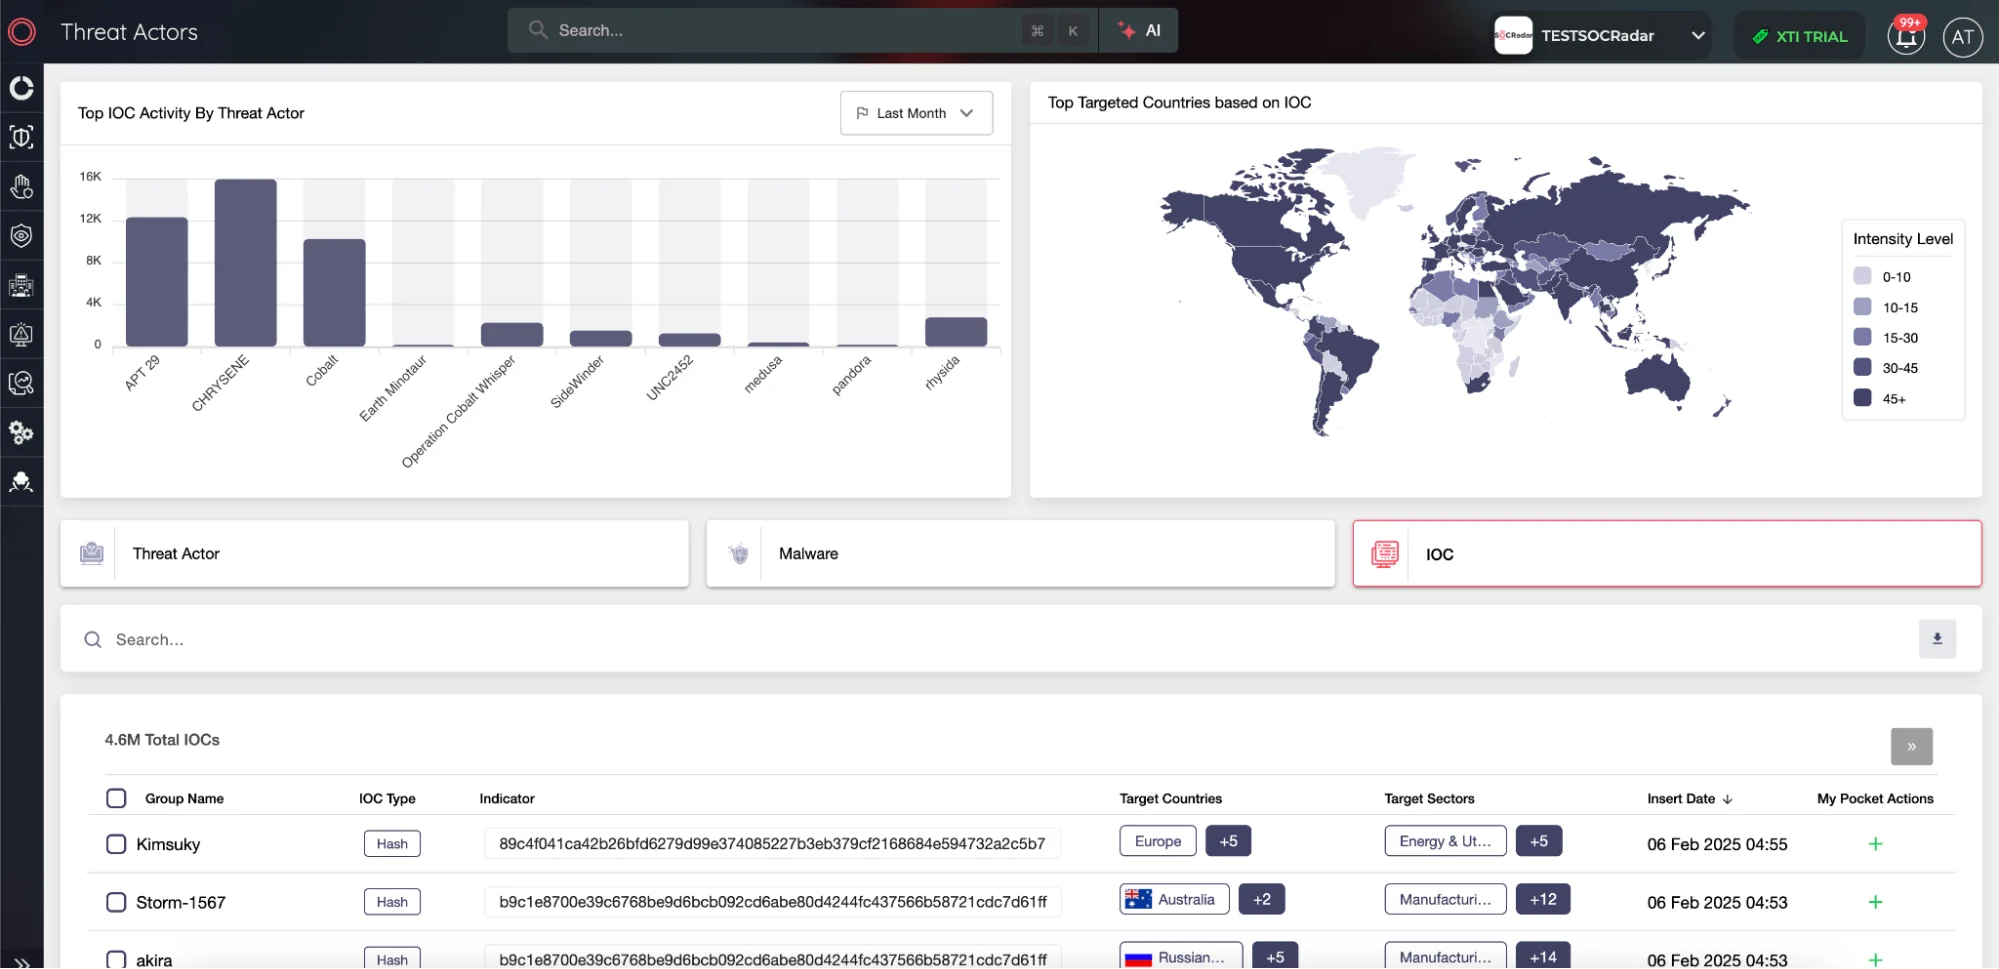Switch to the Malware tab
This screenshot has height=969, width=1999.
coord(1020,553)
